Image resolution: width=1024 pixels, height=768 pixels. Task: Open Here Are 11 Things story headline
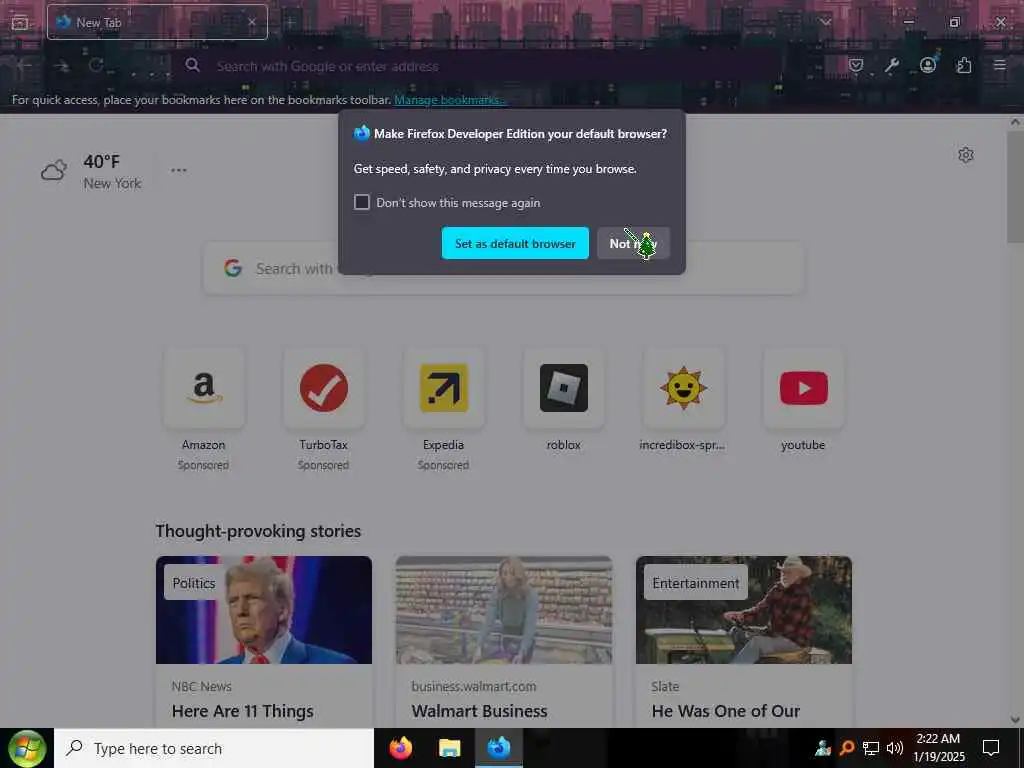(x=243, y=711)
